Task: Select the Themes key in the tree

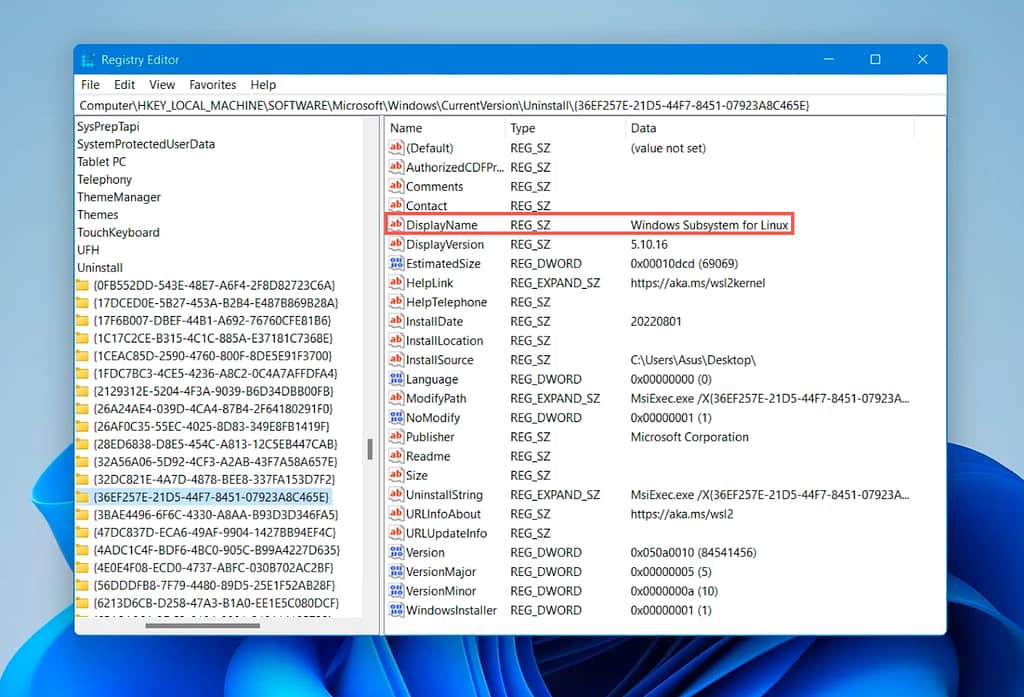Action: [98, 215]
